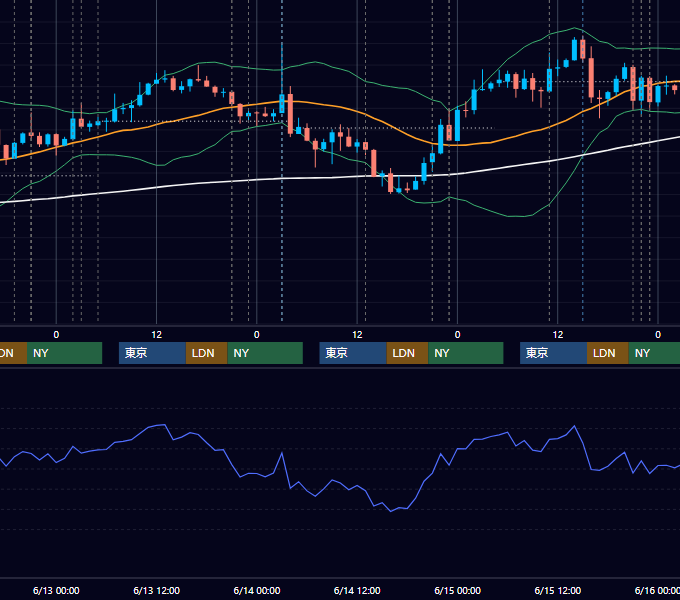Click the hour label '0' above 6/13 00:00
Image resolution: width=680 pixels, height=600 pixels.
click(56, 335)
